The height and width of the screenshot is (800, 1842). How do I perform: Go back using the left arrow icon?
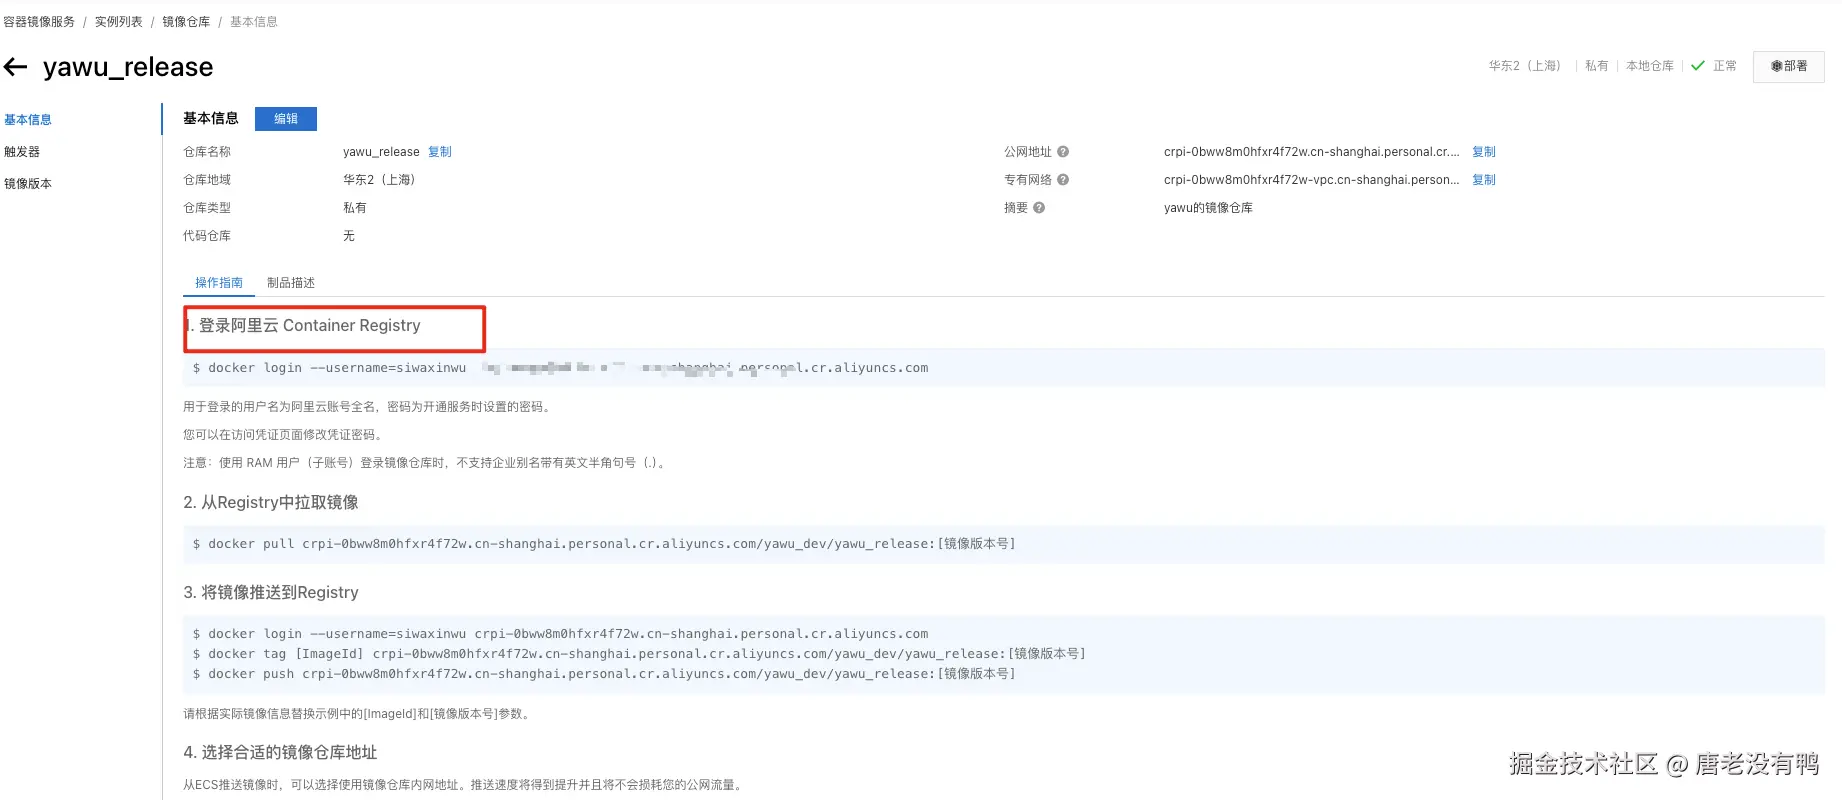click(x=15, y=67)
